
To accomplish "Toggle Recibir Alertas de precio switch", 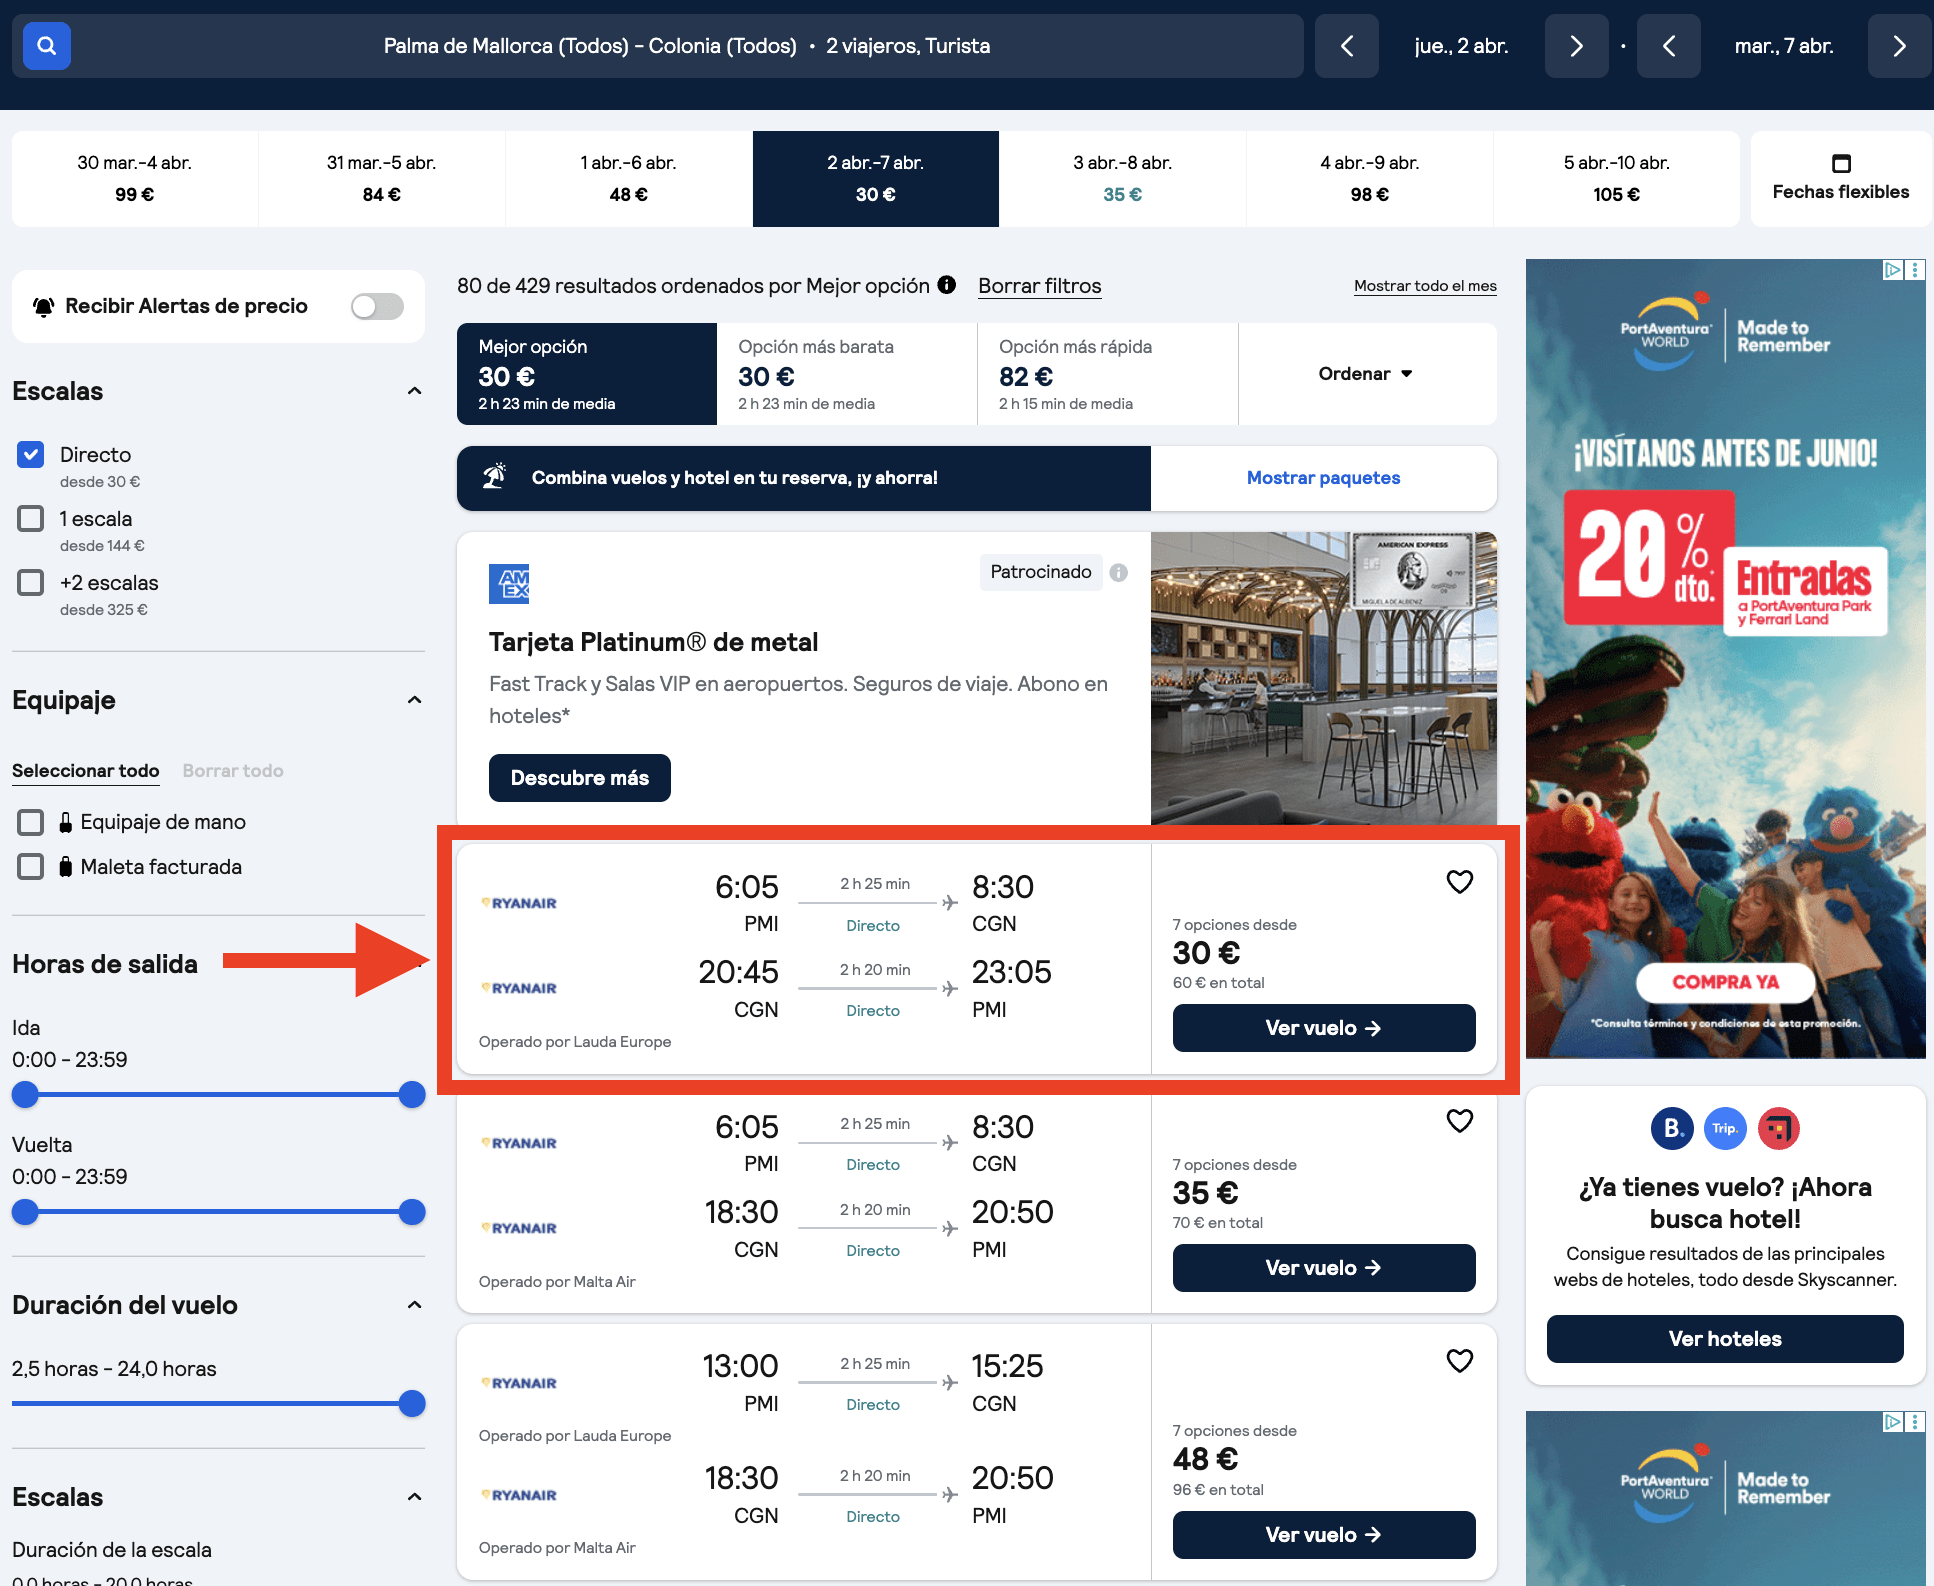I will pos(377,307).
